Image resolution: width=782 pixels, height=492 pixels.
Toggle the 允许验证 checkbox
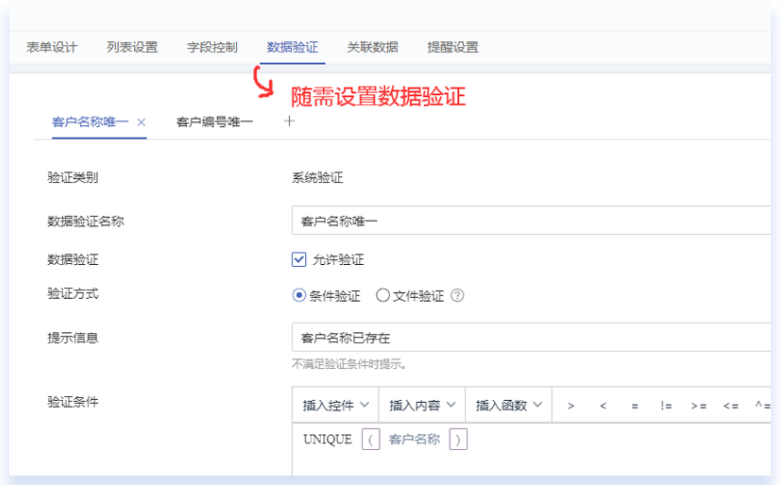tap(298, 260)
